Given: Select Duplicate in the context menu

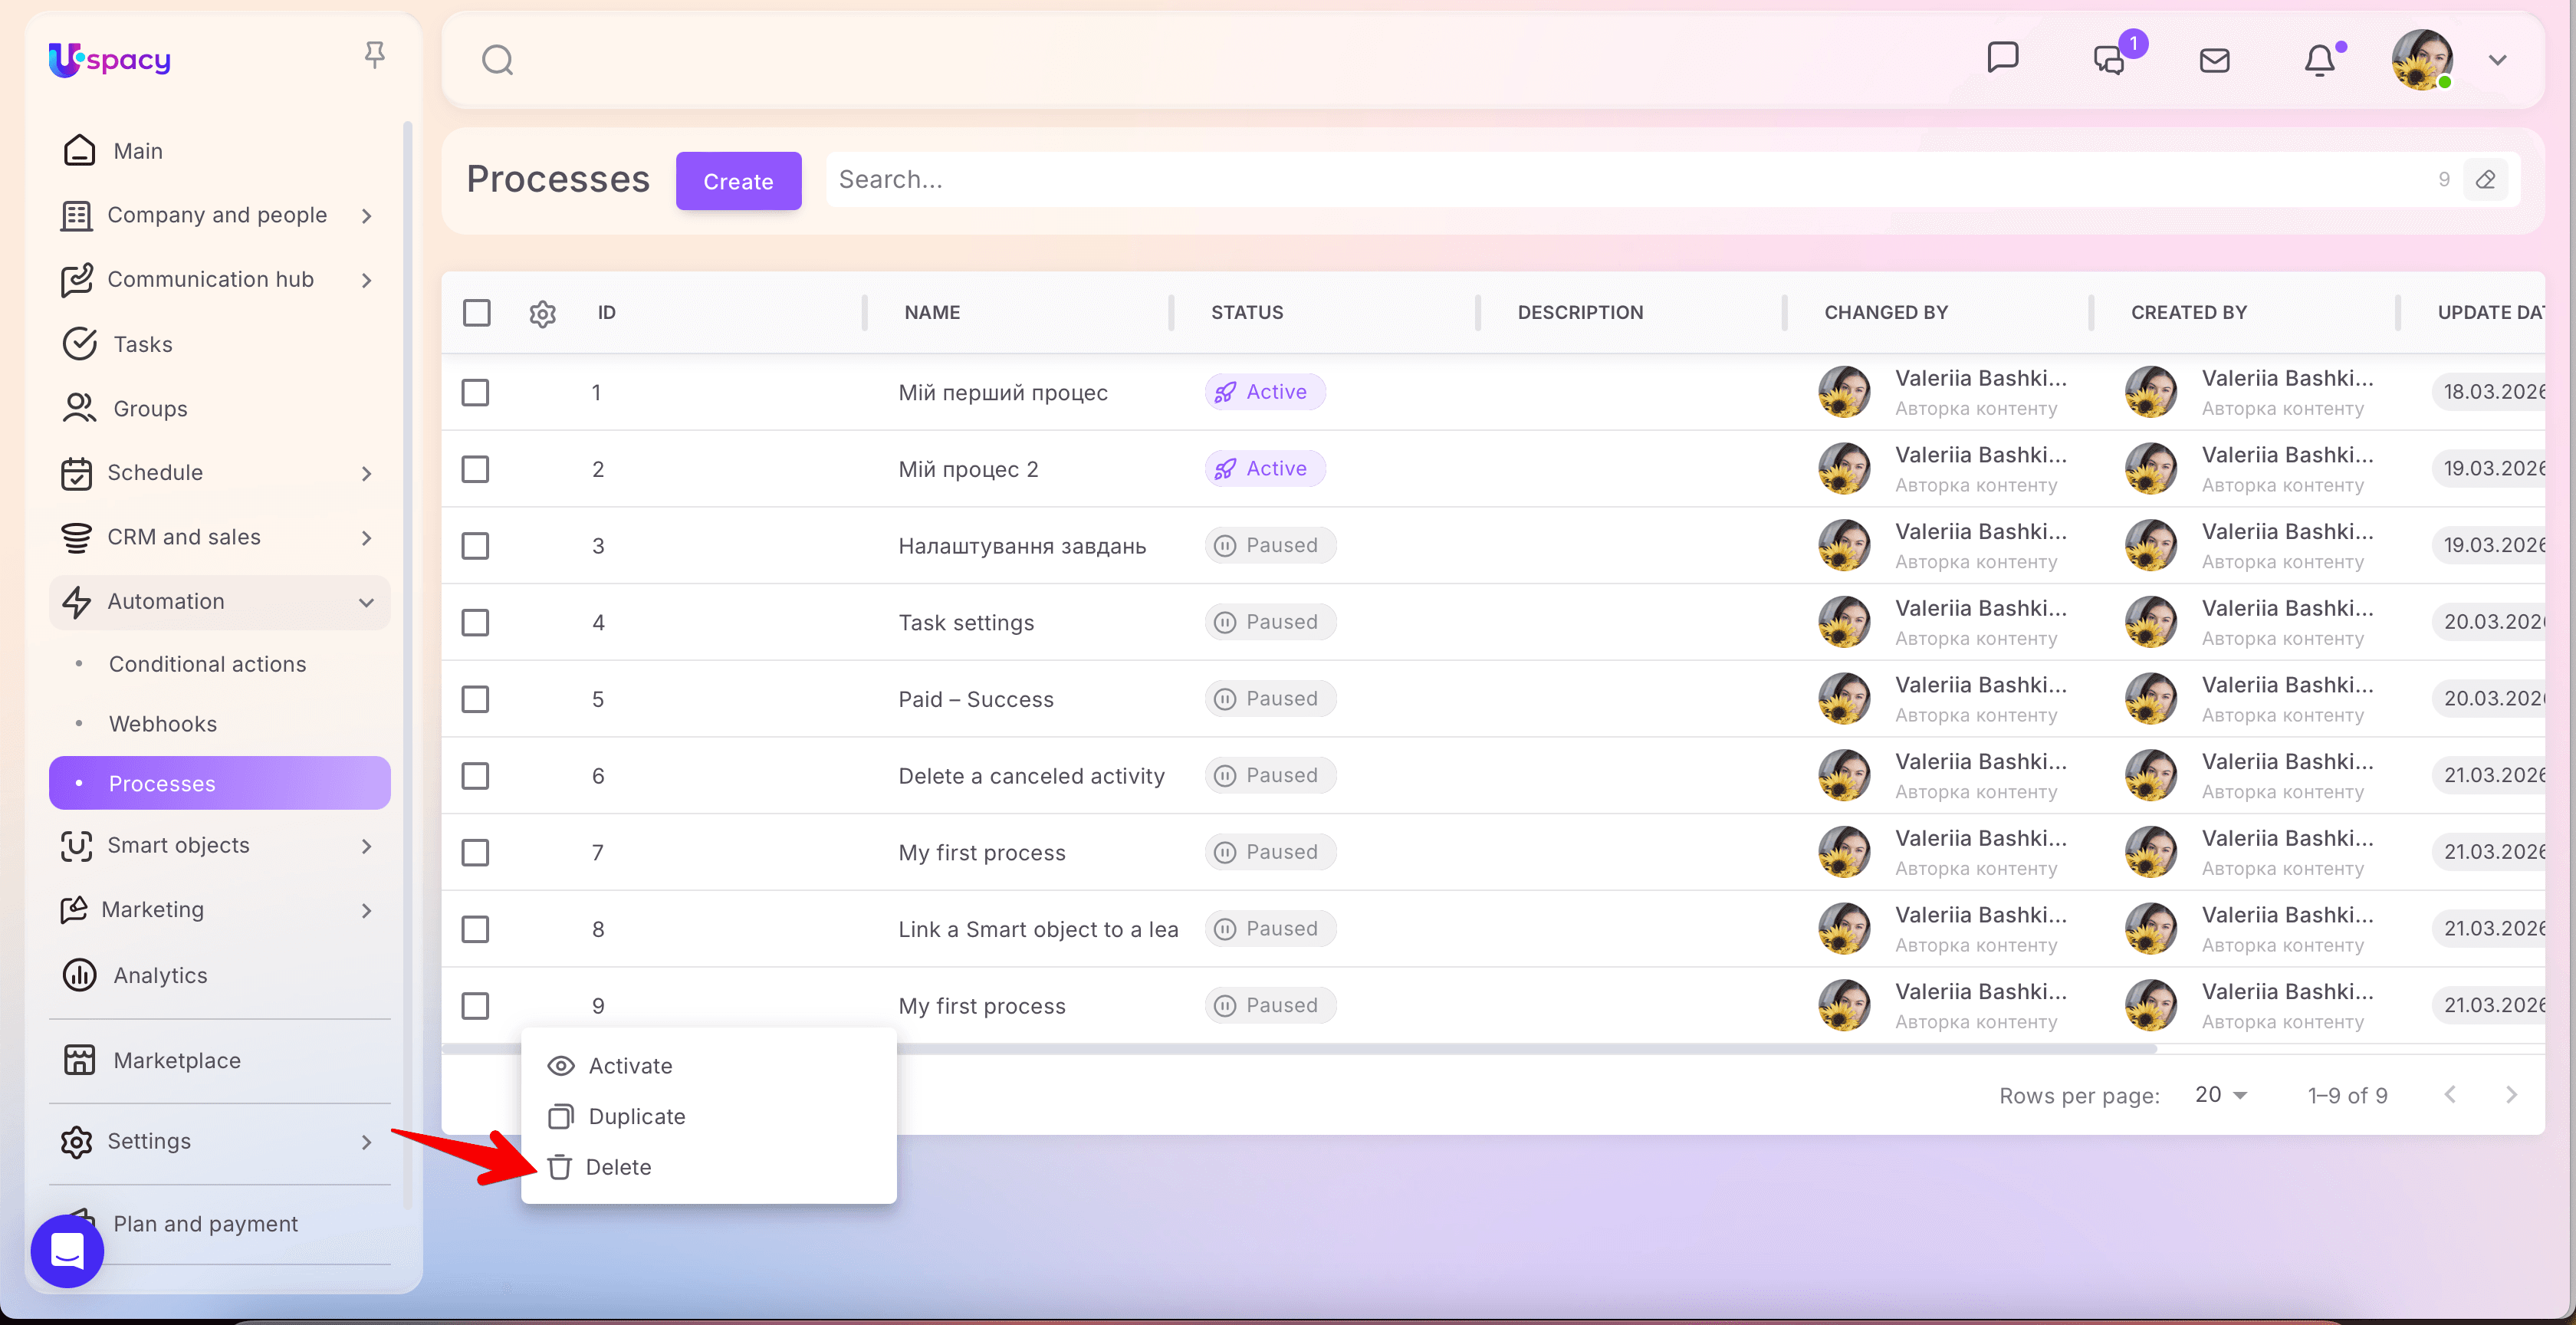Looking at the screenshot, I should [636, 1116].
